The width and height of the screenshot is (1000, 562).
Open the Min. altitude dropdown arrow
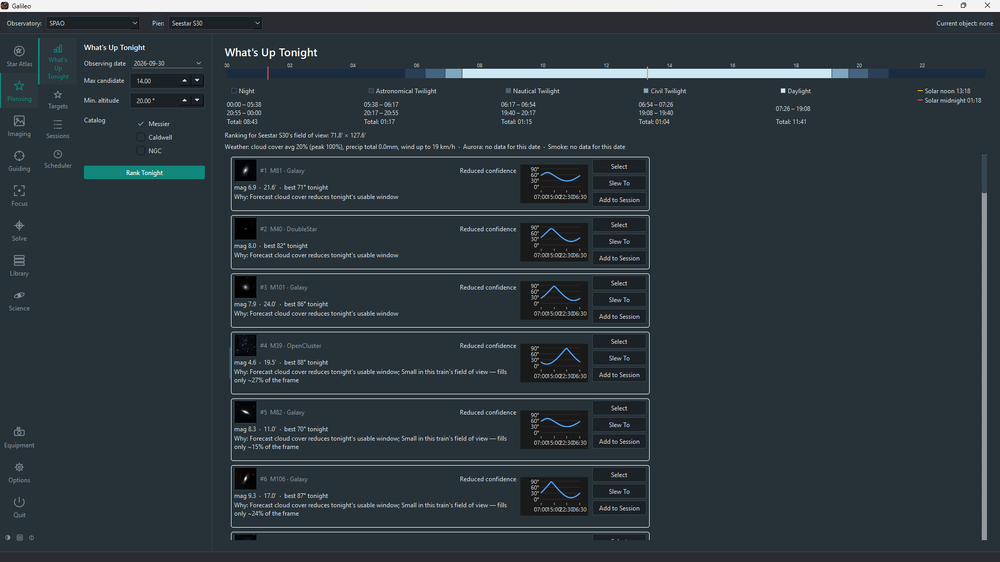(x=197, y=100)
